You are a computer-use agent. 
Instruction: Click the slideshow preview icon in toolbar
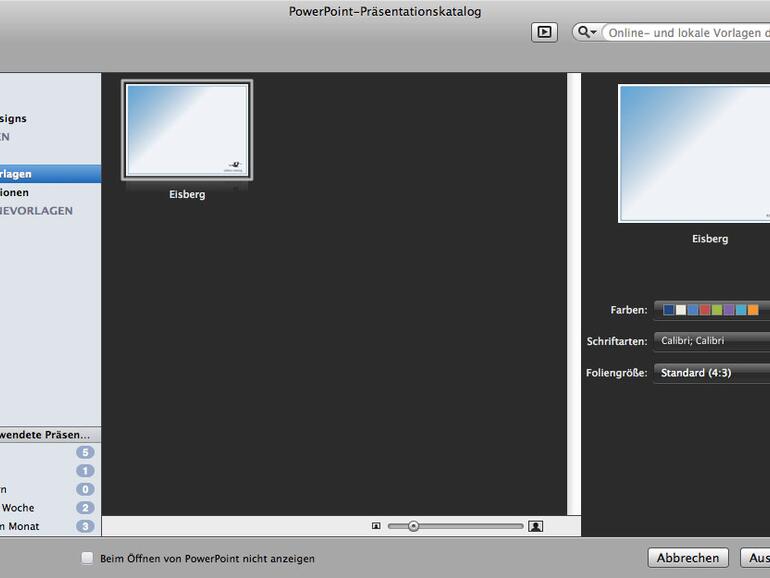pos(544,32)
